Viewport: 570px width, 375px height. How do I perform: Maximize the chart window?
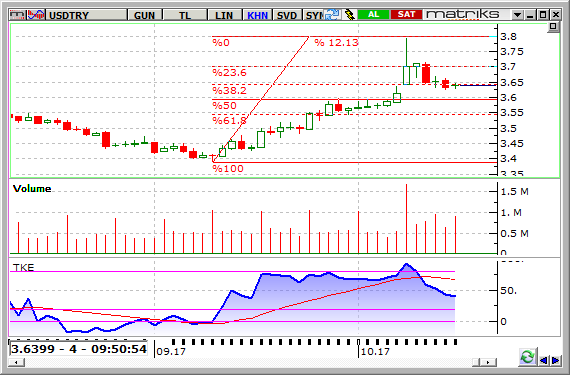click(x=543, y=15)
